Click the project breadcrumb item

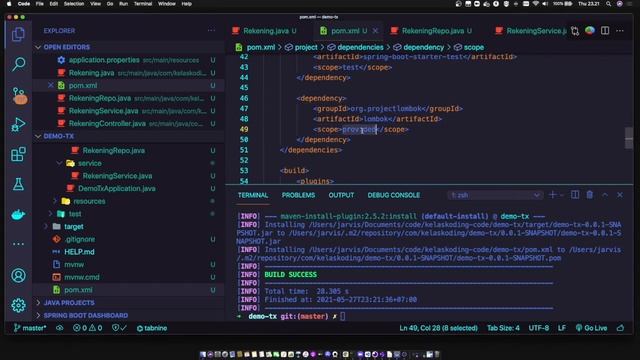301,47
